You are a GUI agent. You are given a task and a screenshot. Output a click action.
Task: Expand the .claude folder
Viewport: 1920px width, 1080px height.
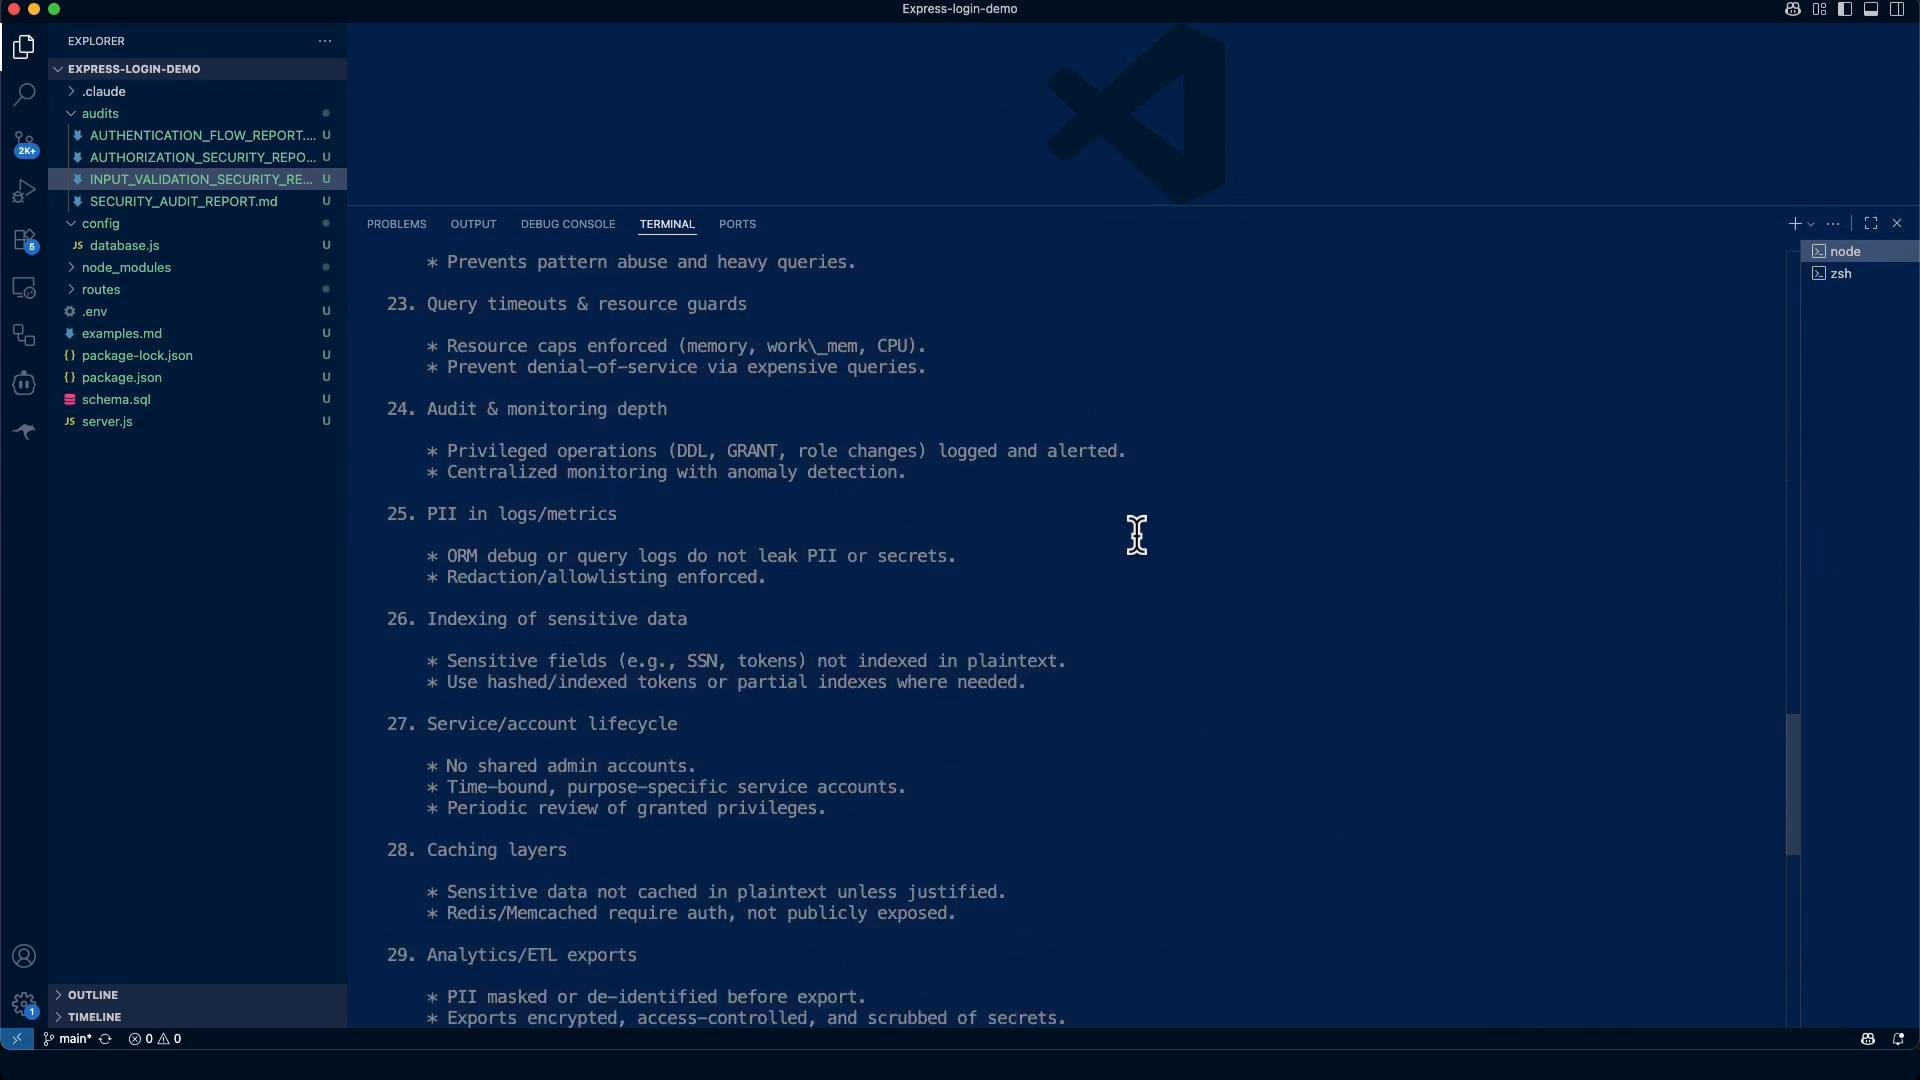tap(197, 91)
